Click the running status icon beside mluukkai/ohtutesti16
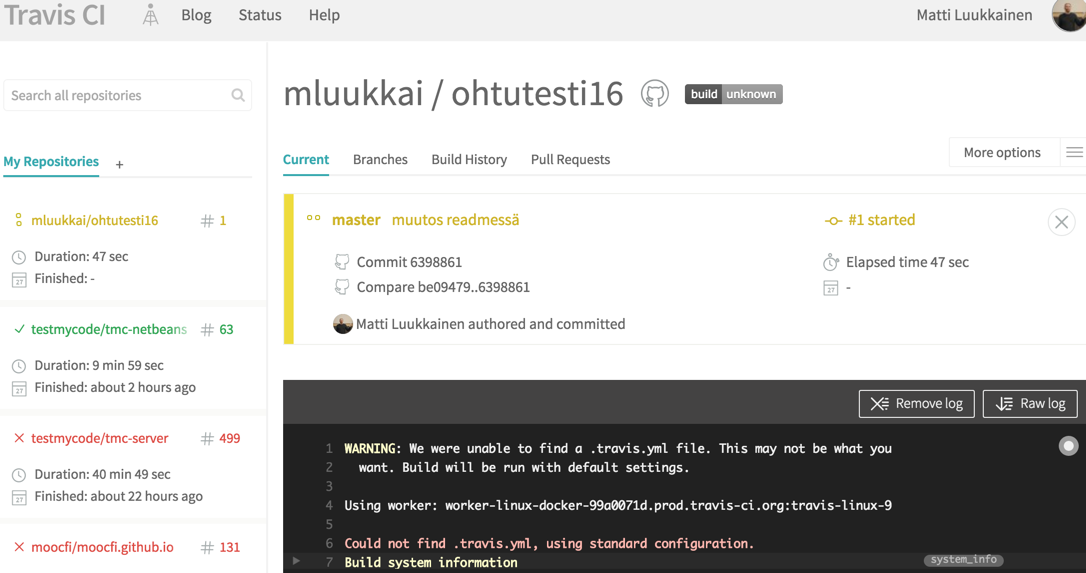The width and height of the screenshot is (1086, 573). click(19, 220)
